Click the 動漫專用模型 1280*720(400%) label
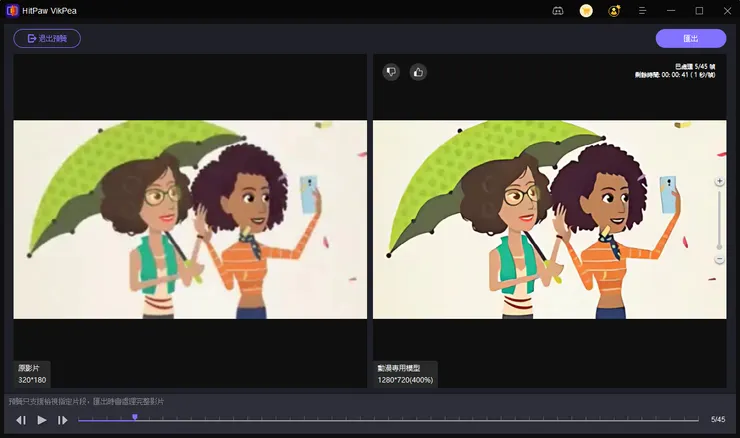The height and width of the screenshot is (438, 740). [x=405, y=374]
